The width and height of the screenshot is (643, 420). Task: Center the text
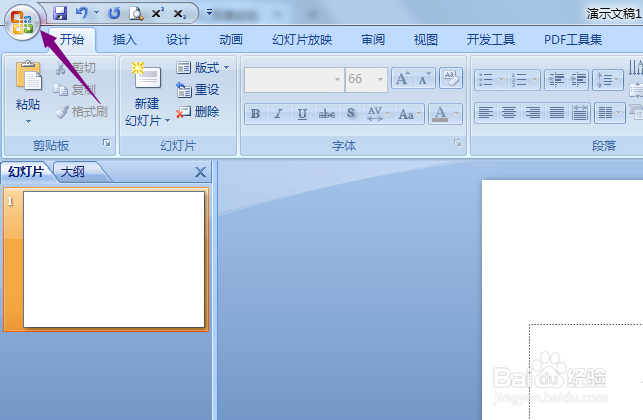(x=509, y=112)
